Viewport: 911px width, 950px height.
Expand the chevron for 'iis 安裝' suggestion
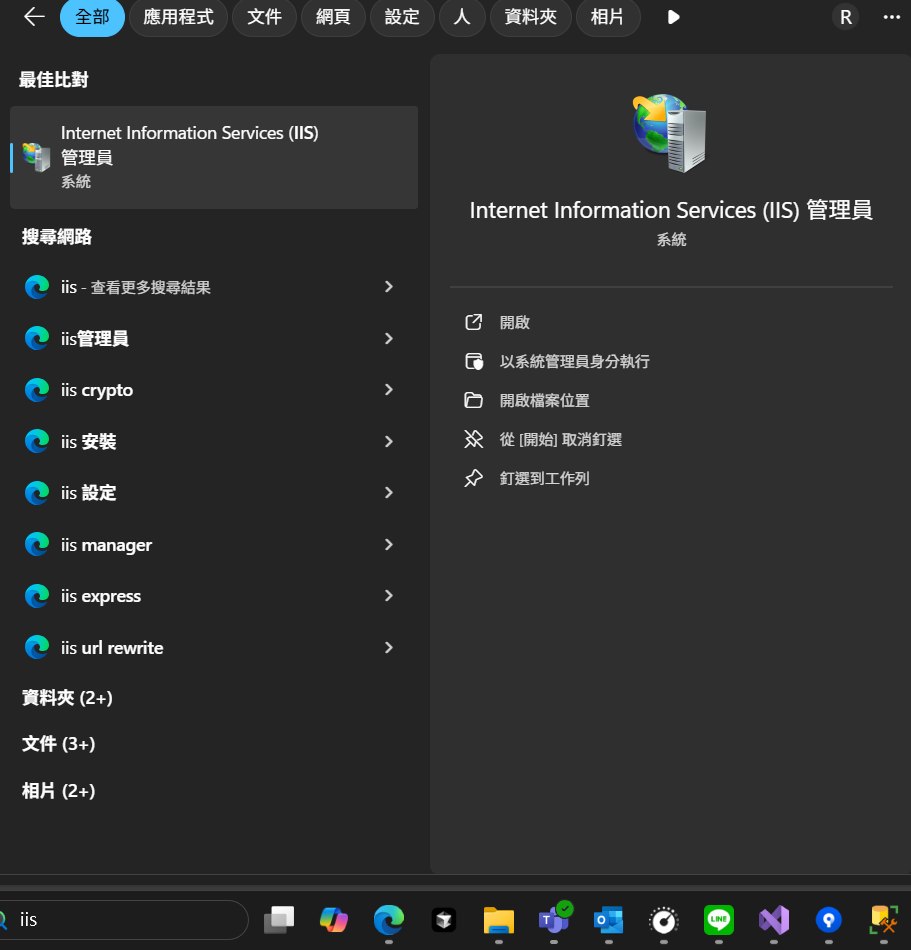[x=389, y=442]
